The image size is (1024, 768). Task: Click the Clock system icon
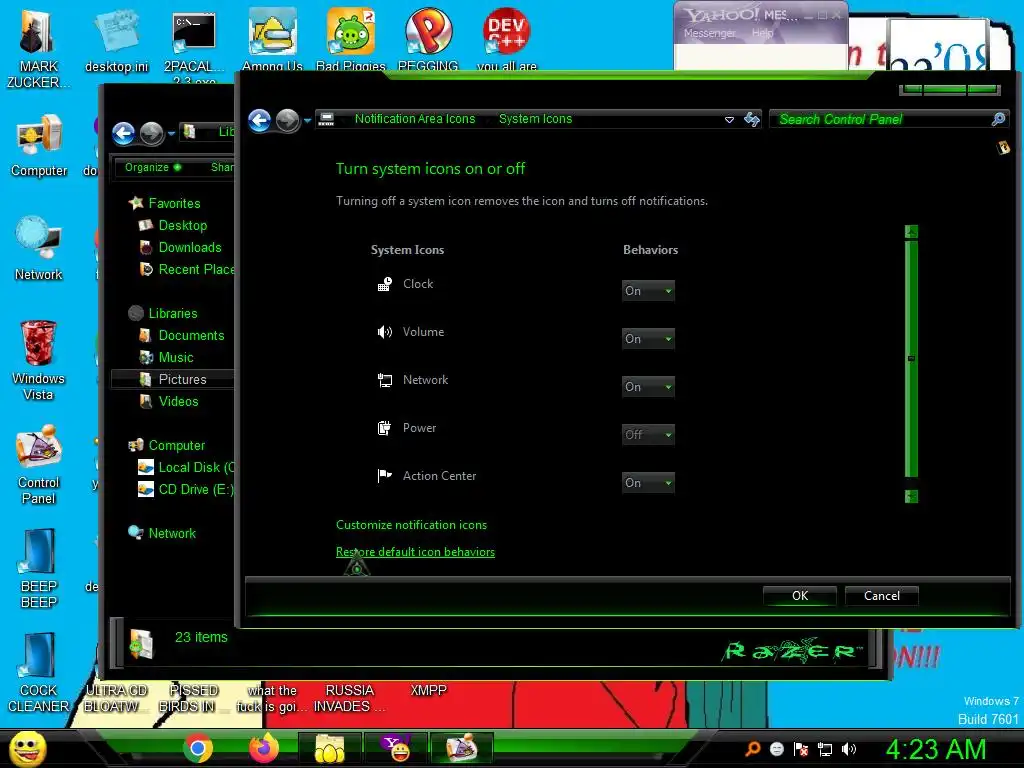point(385,284)
